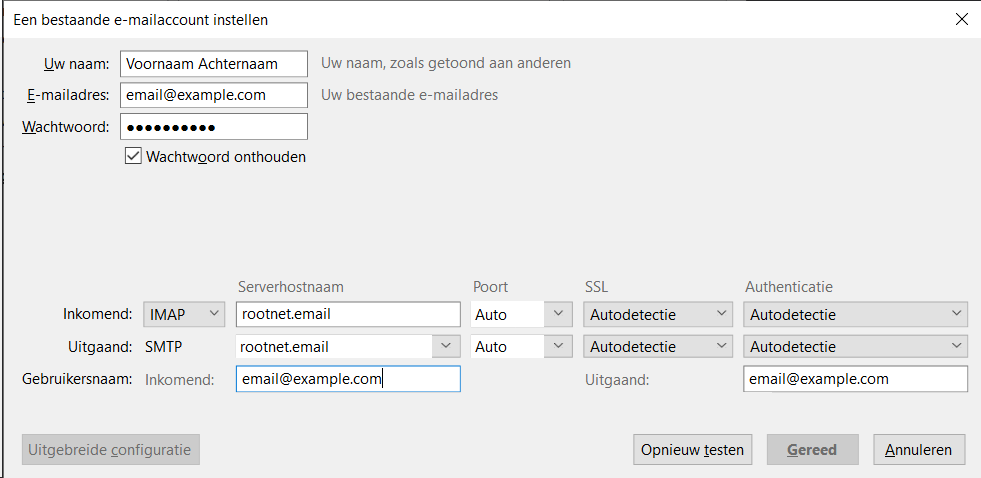Click the E-mailadres input field
The height and width of the screenshot is (478, 981).
[213, 95]
